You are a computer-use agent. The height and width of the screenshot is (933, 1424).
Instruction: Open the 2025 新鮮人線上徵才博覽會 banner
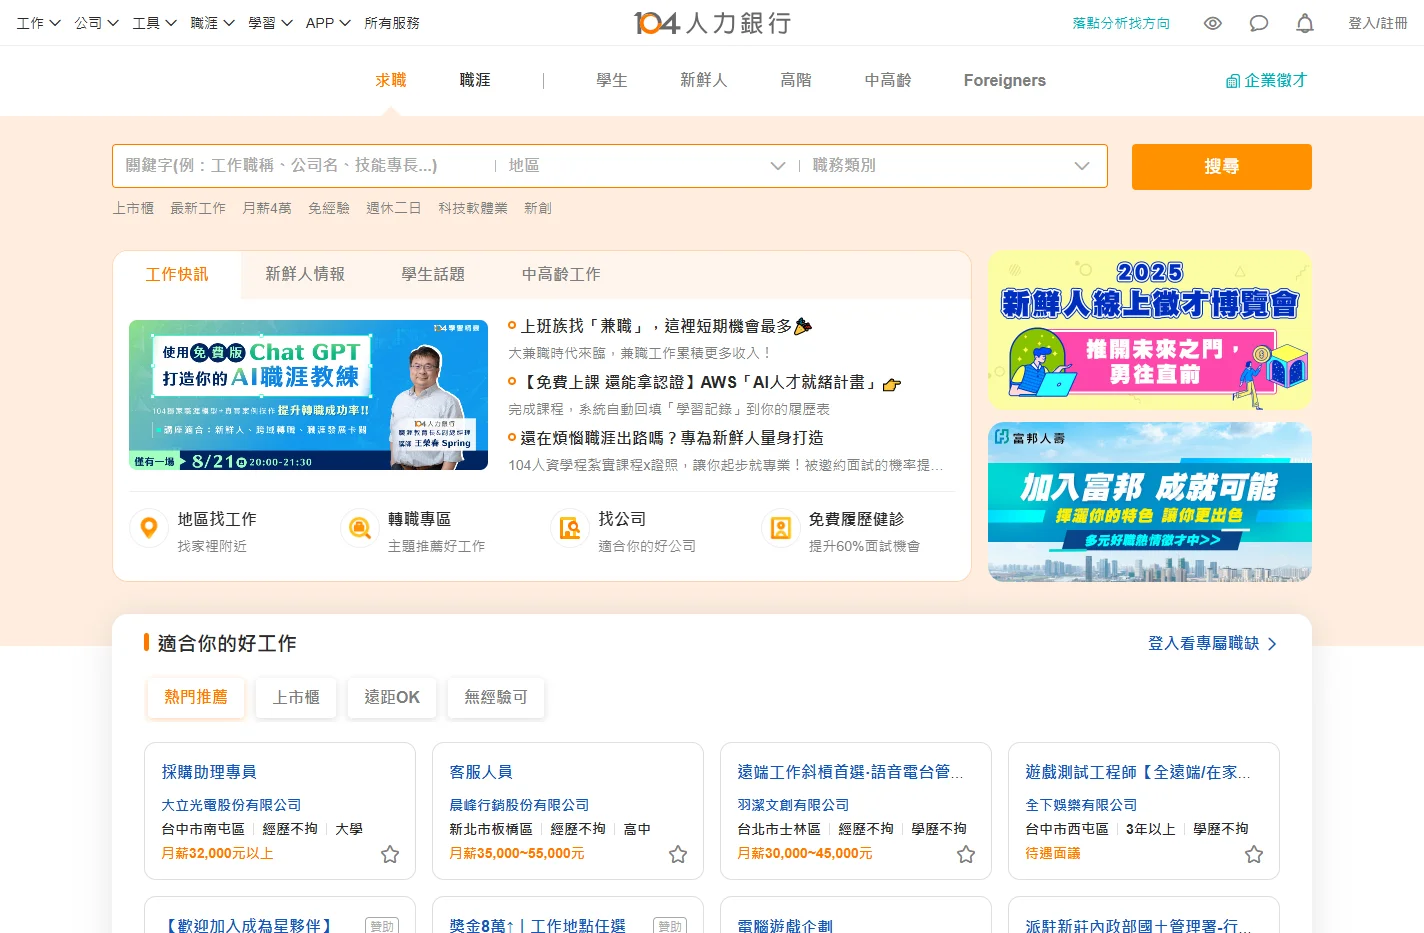[x=1150, y=330]
